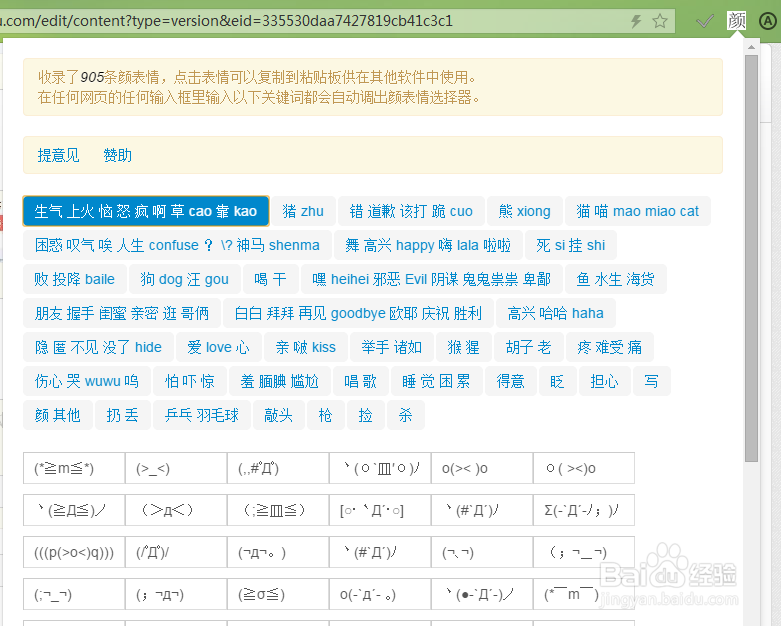
Task: Select the 眨 category
Action: (x=558, y=381)
